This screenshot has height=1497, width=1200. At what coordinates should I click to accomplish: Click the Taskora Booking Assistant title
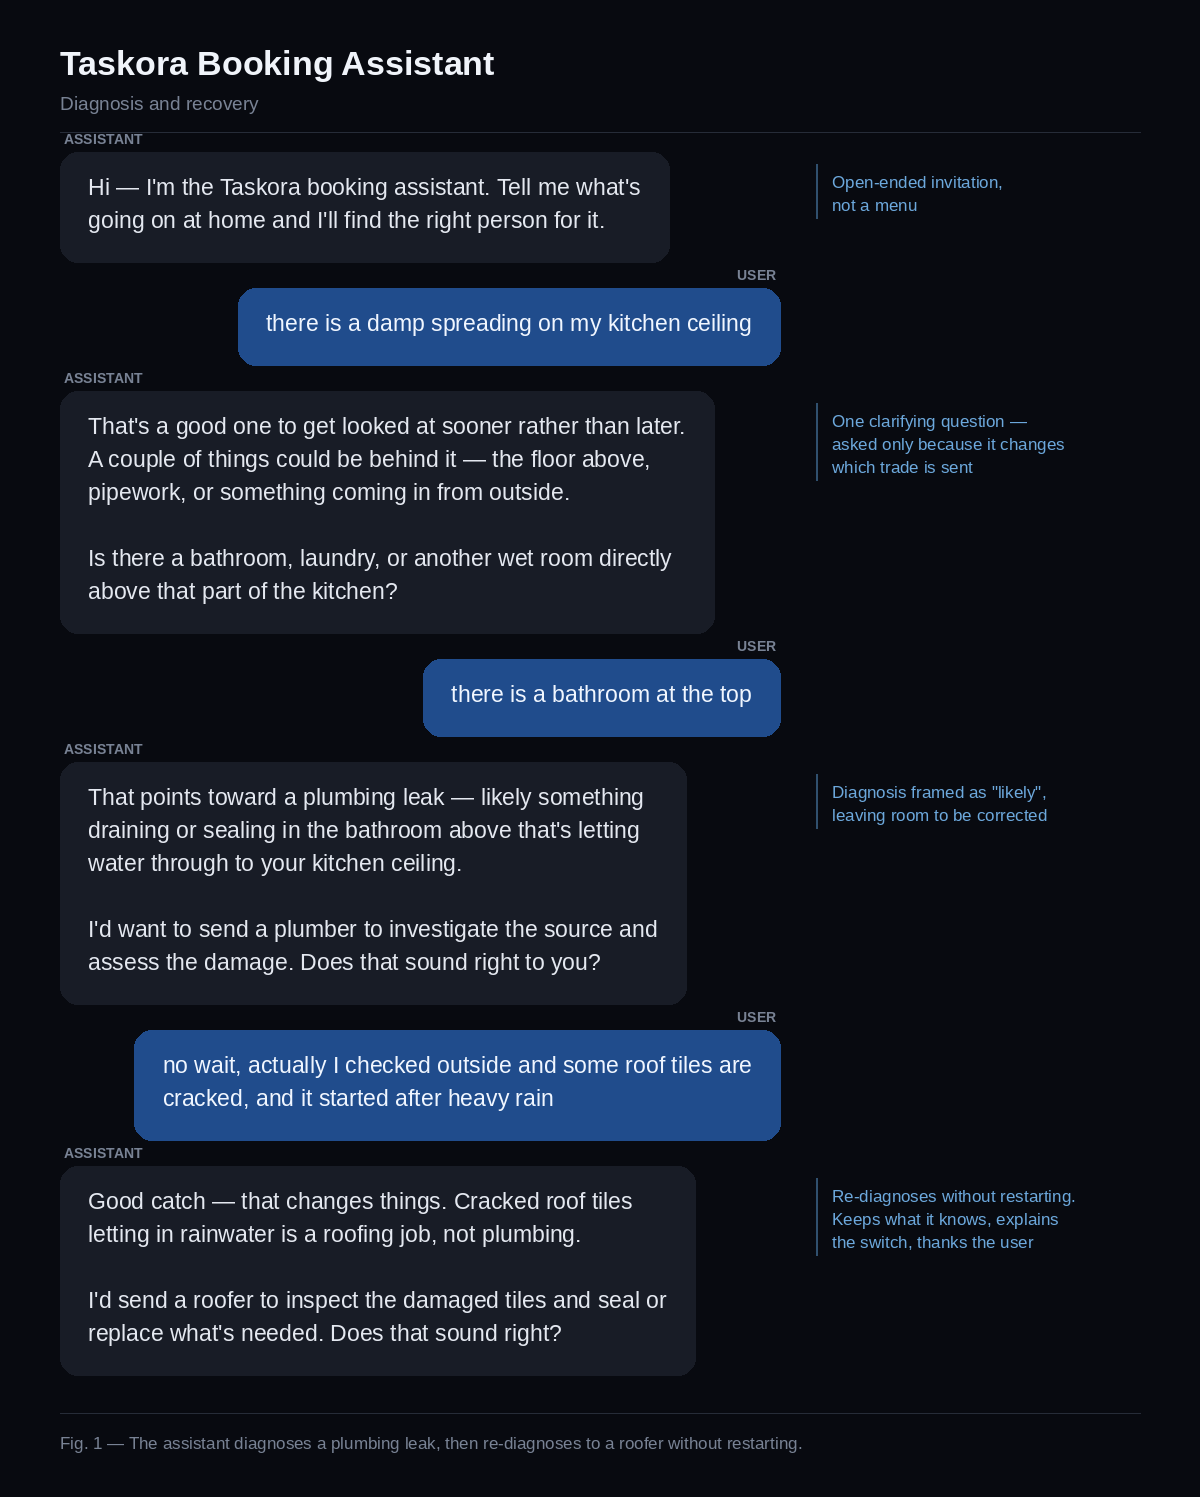pos(277,64)
